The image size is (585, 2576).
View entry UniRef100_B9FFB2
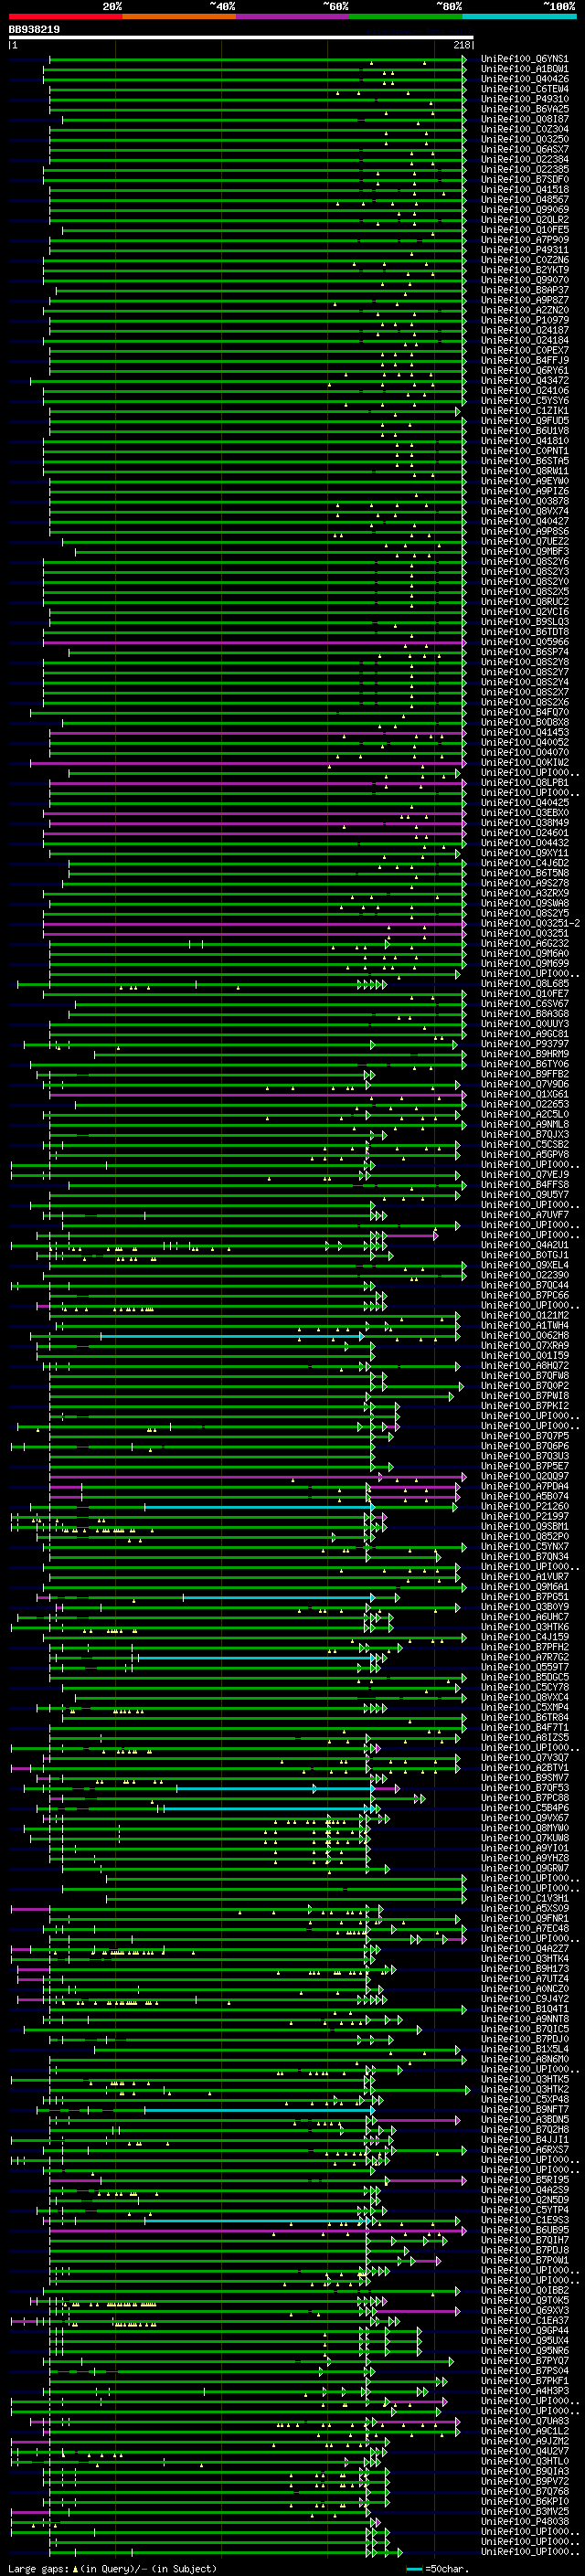coord(524,1074)
